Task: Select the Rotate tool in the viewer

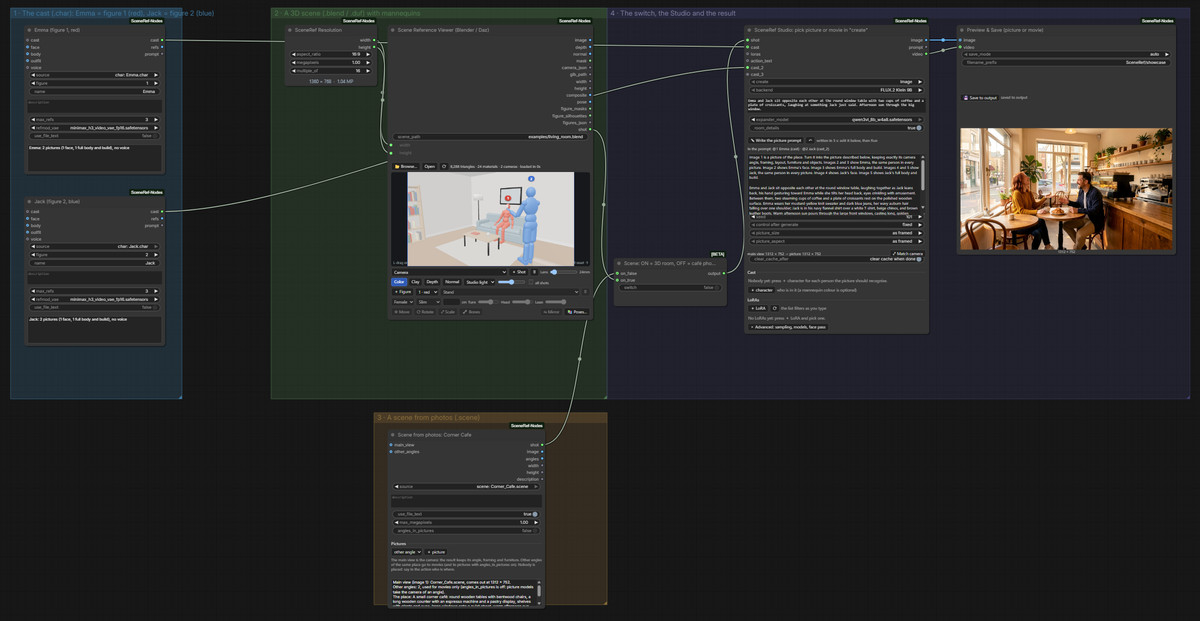Action: click(x=425, y=312)
